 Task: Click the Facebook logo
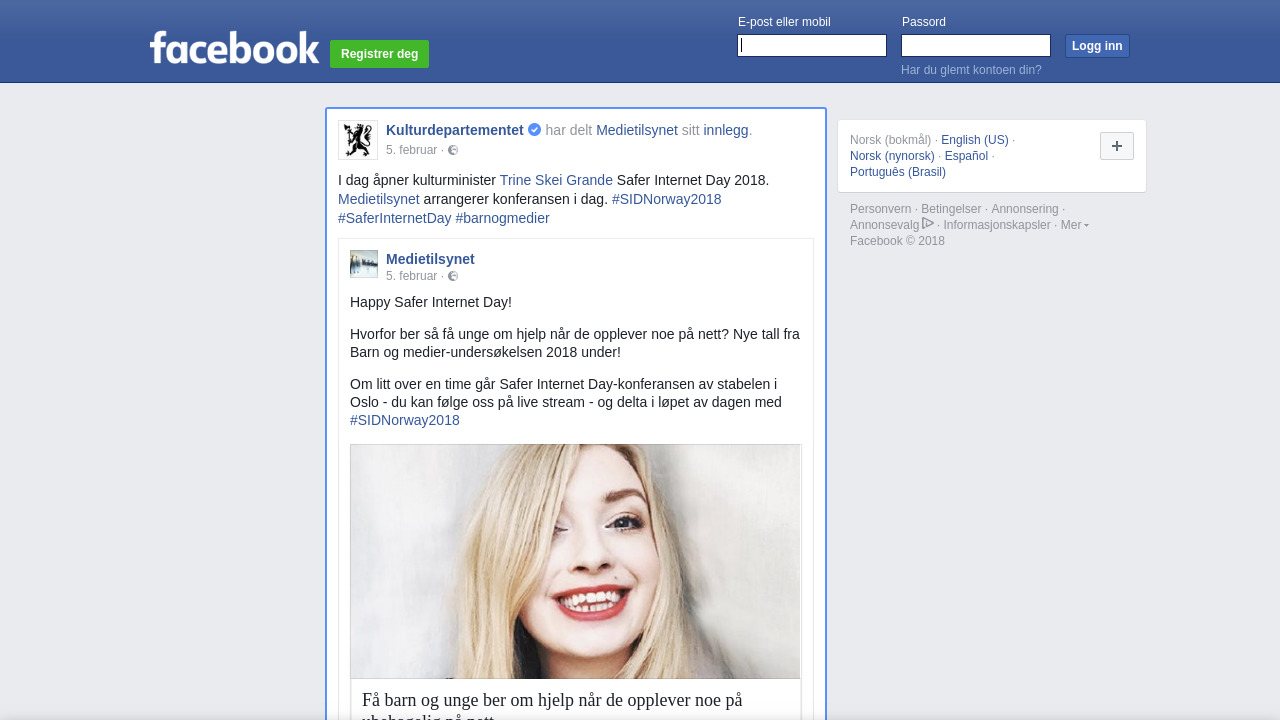tap(235, 47)
